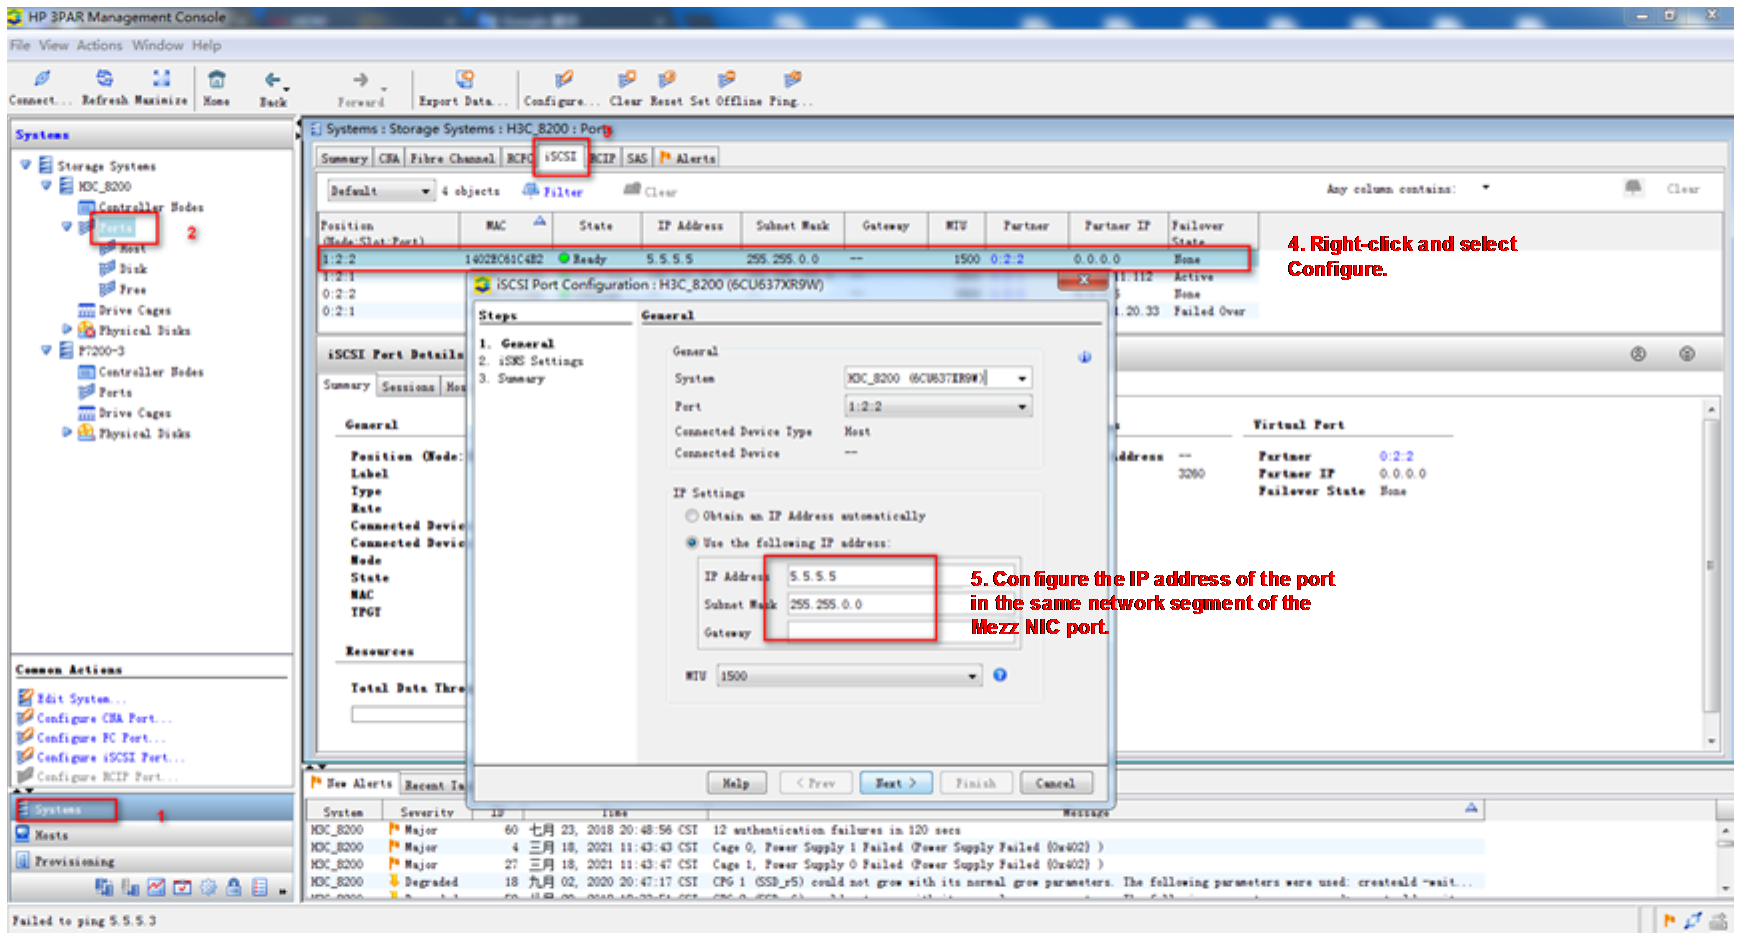Click the Ping toolbar icon
Screen dimensions: 1742x940
point(792,79)
